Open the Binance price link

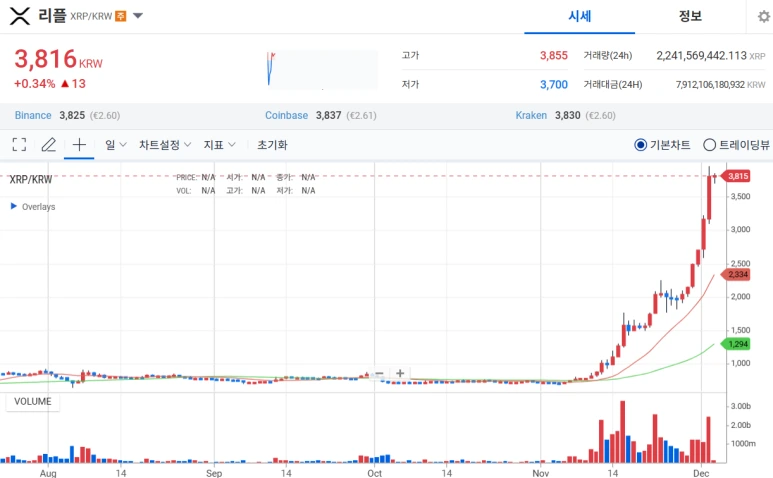[x=33, y=115]
